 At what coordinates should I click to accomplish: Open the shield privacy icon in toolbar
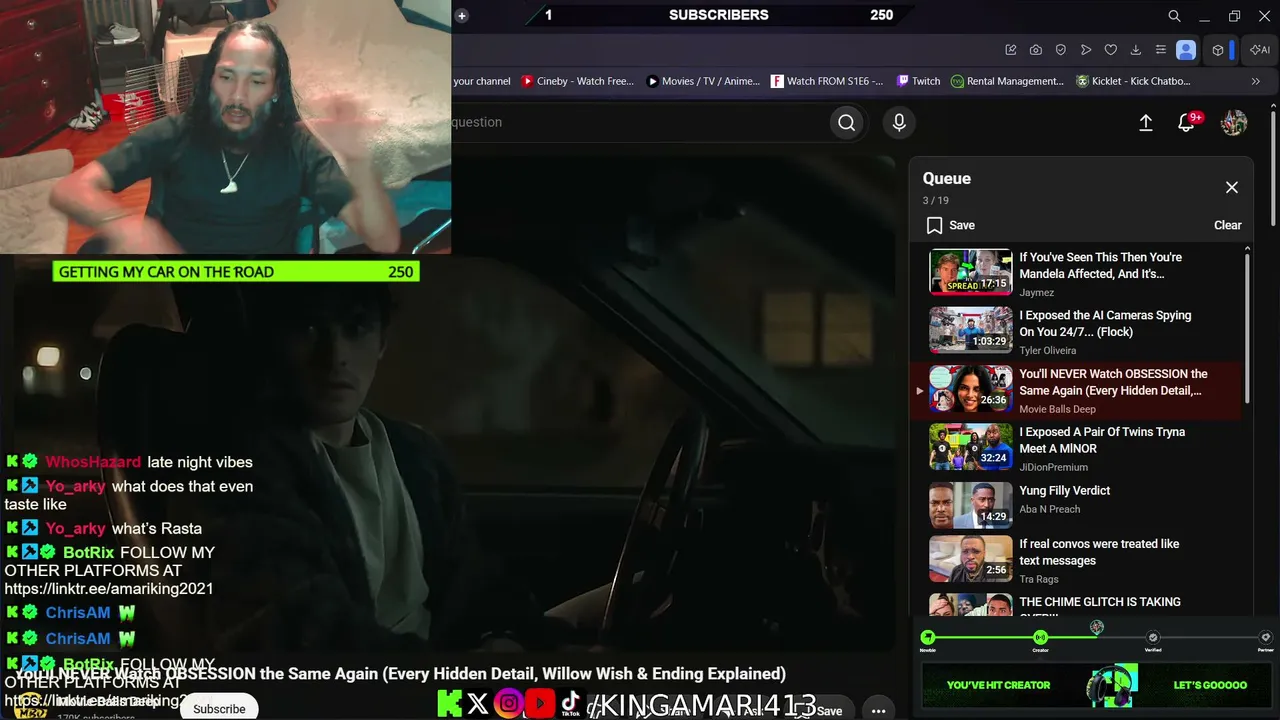[x=1061, y=50]
